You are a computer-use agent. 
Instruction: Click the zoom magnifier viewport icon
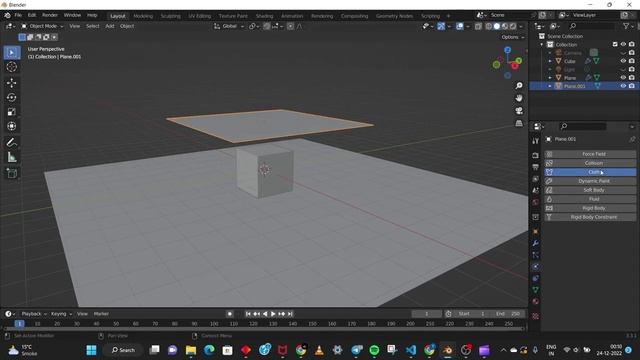pyautogui.click(x=519, y=86)
